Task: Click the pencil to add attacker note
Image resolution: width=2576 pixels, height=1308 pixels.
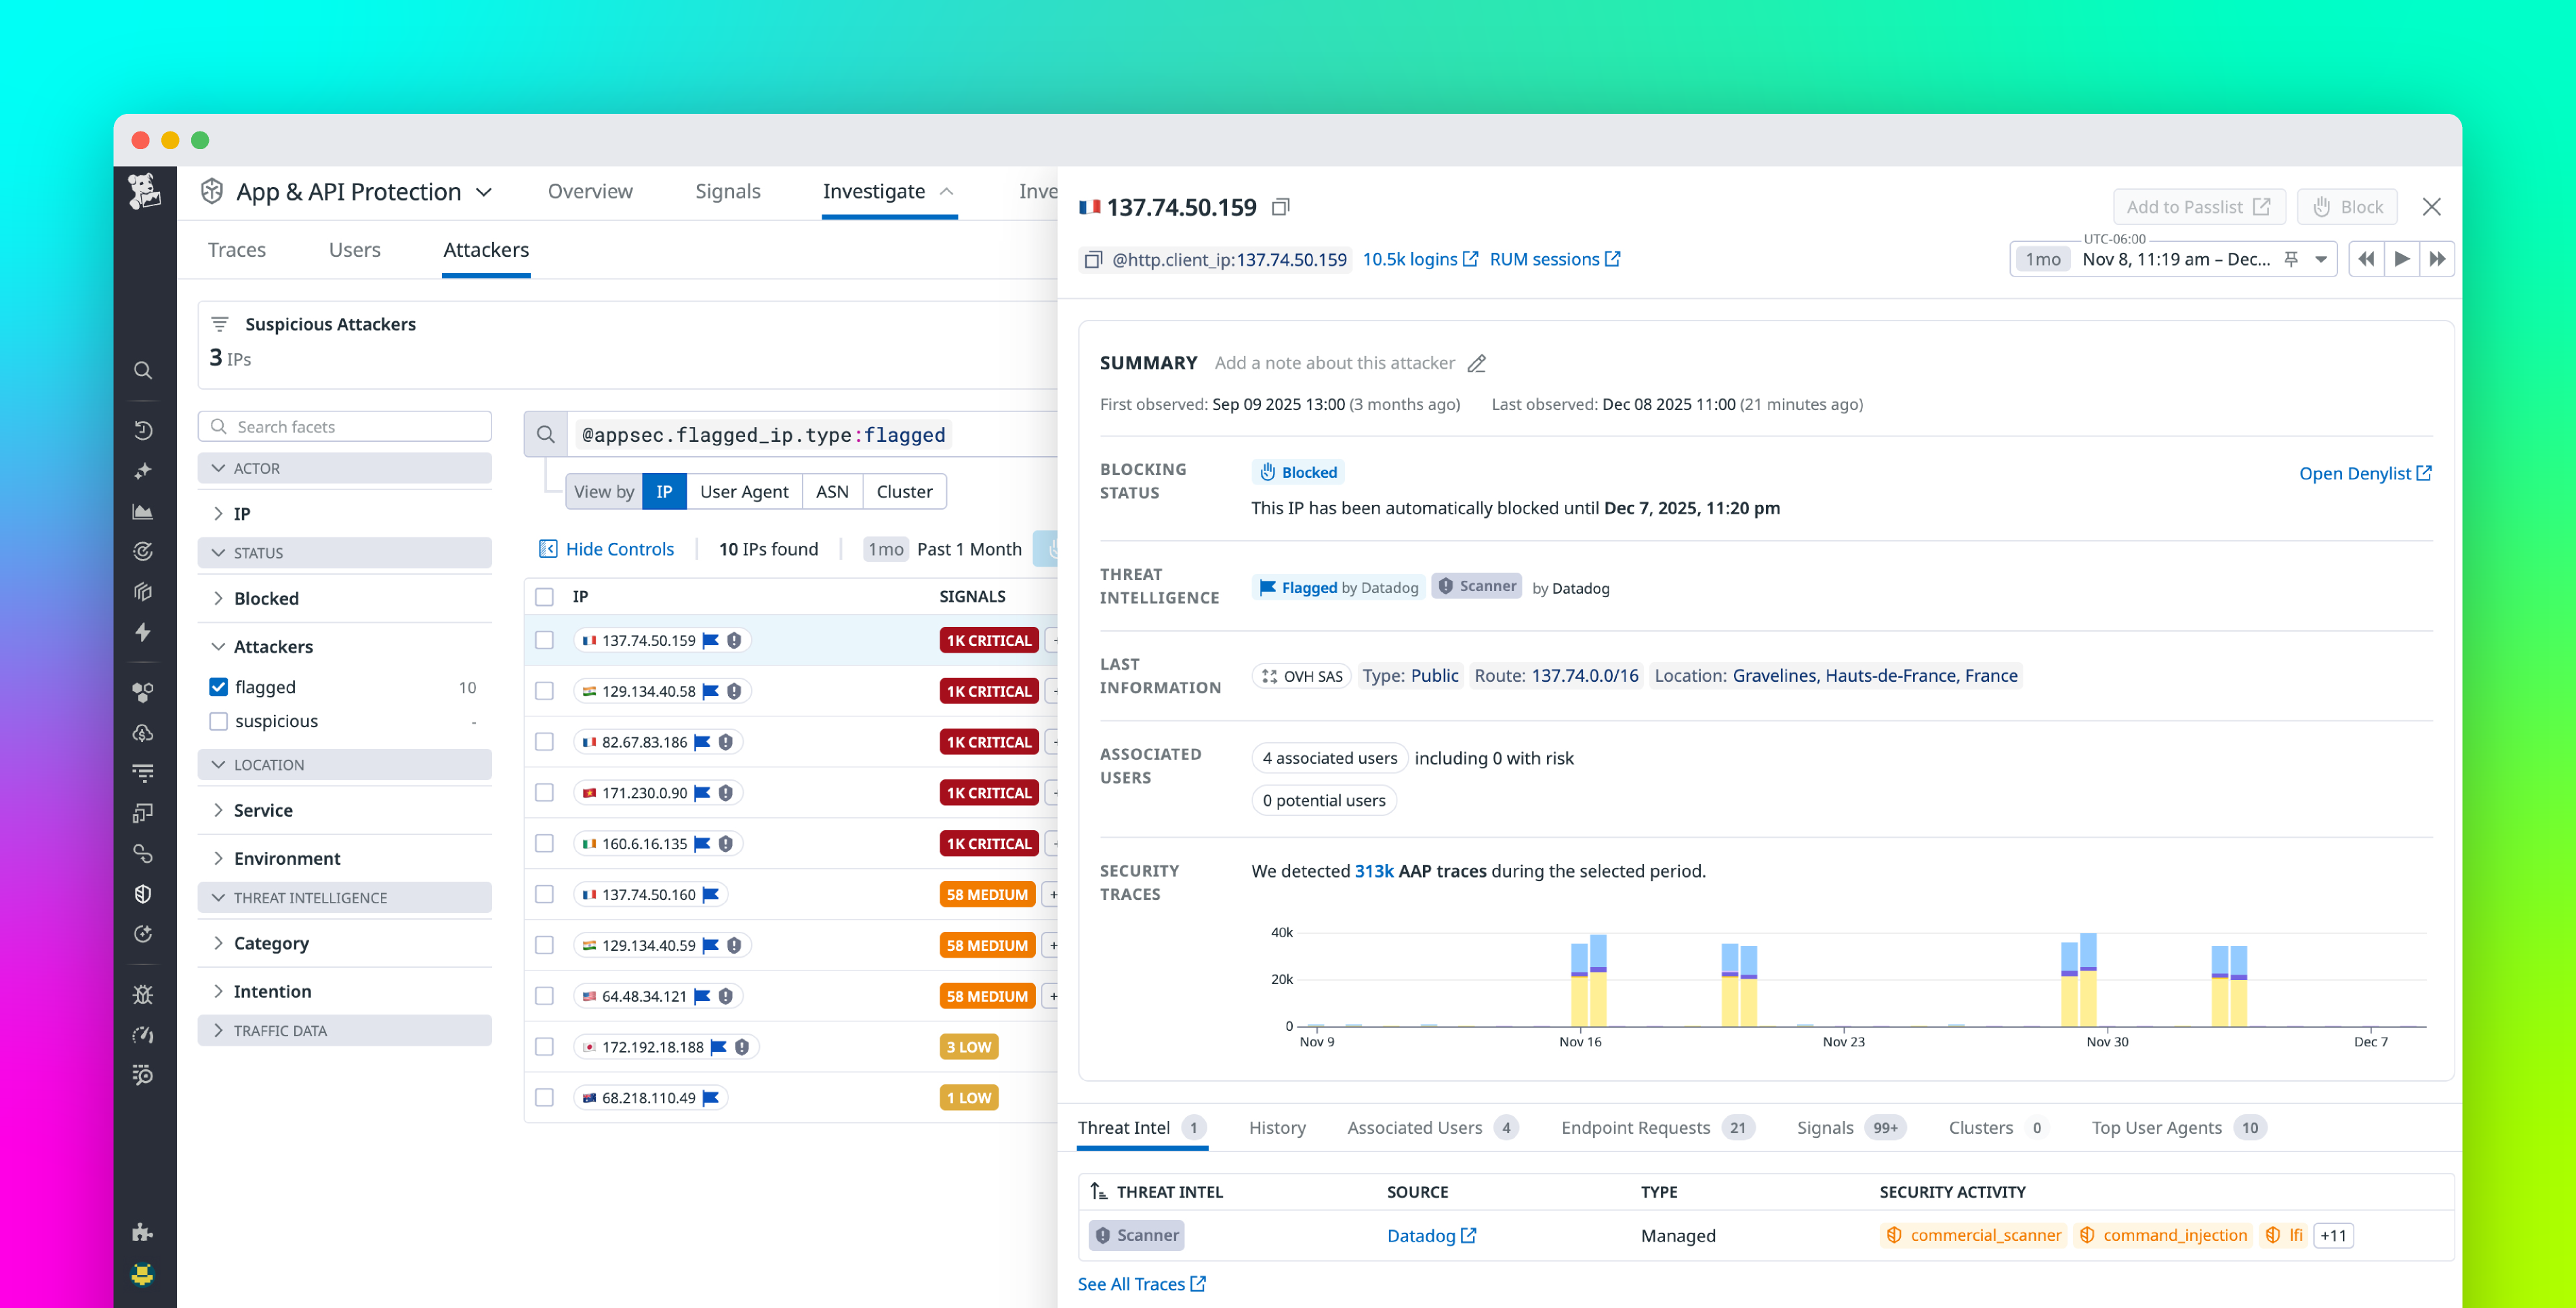Action: [1477, 363]
